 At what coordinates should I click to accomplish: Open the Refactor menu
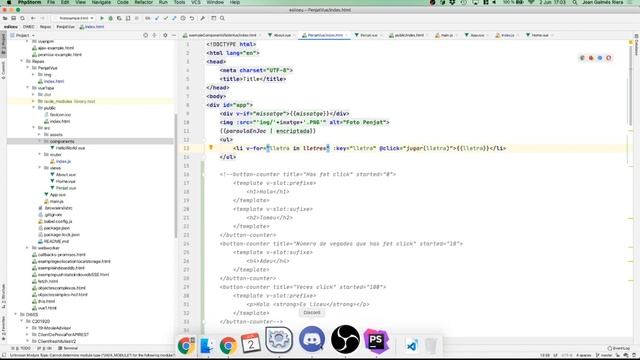[144, 2]
